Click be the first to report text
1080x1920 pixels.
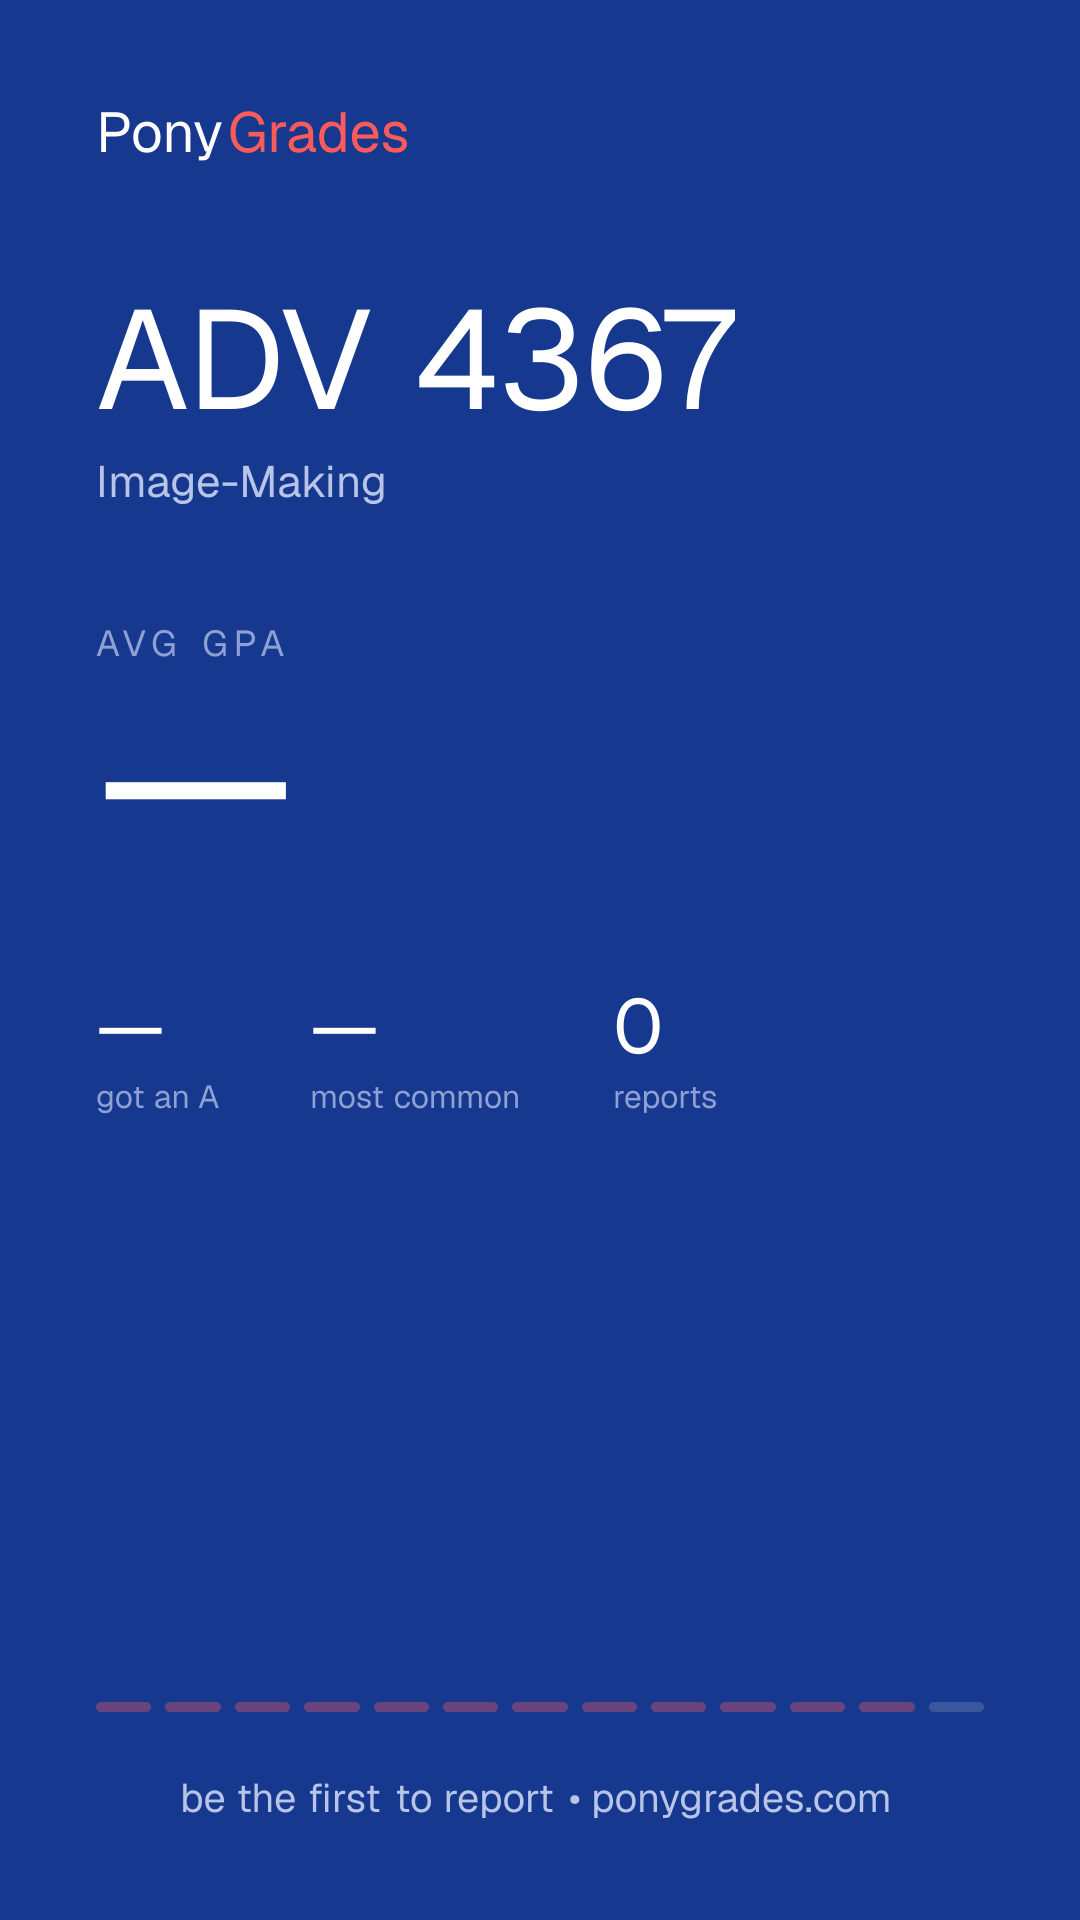point(367,1799)
